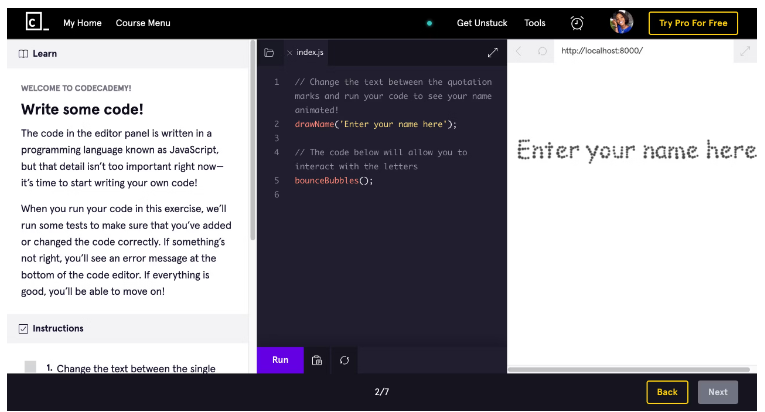Click the preview horizontal scrollbar

(x=628, y=370)
